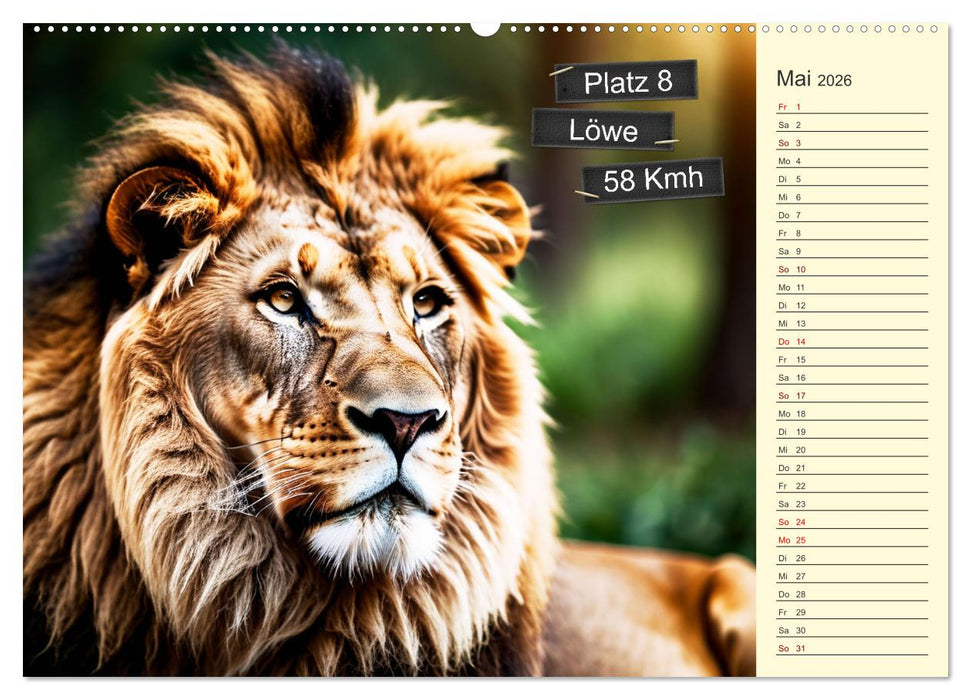Viewport: 971px width, 700px height.
Task: Choose the So 10 day entry
Action: pyautogui.click(x=851, y=269)
